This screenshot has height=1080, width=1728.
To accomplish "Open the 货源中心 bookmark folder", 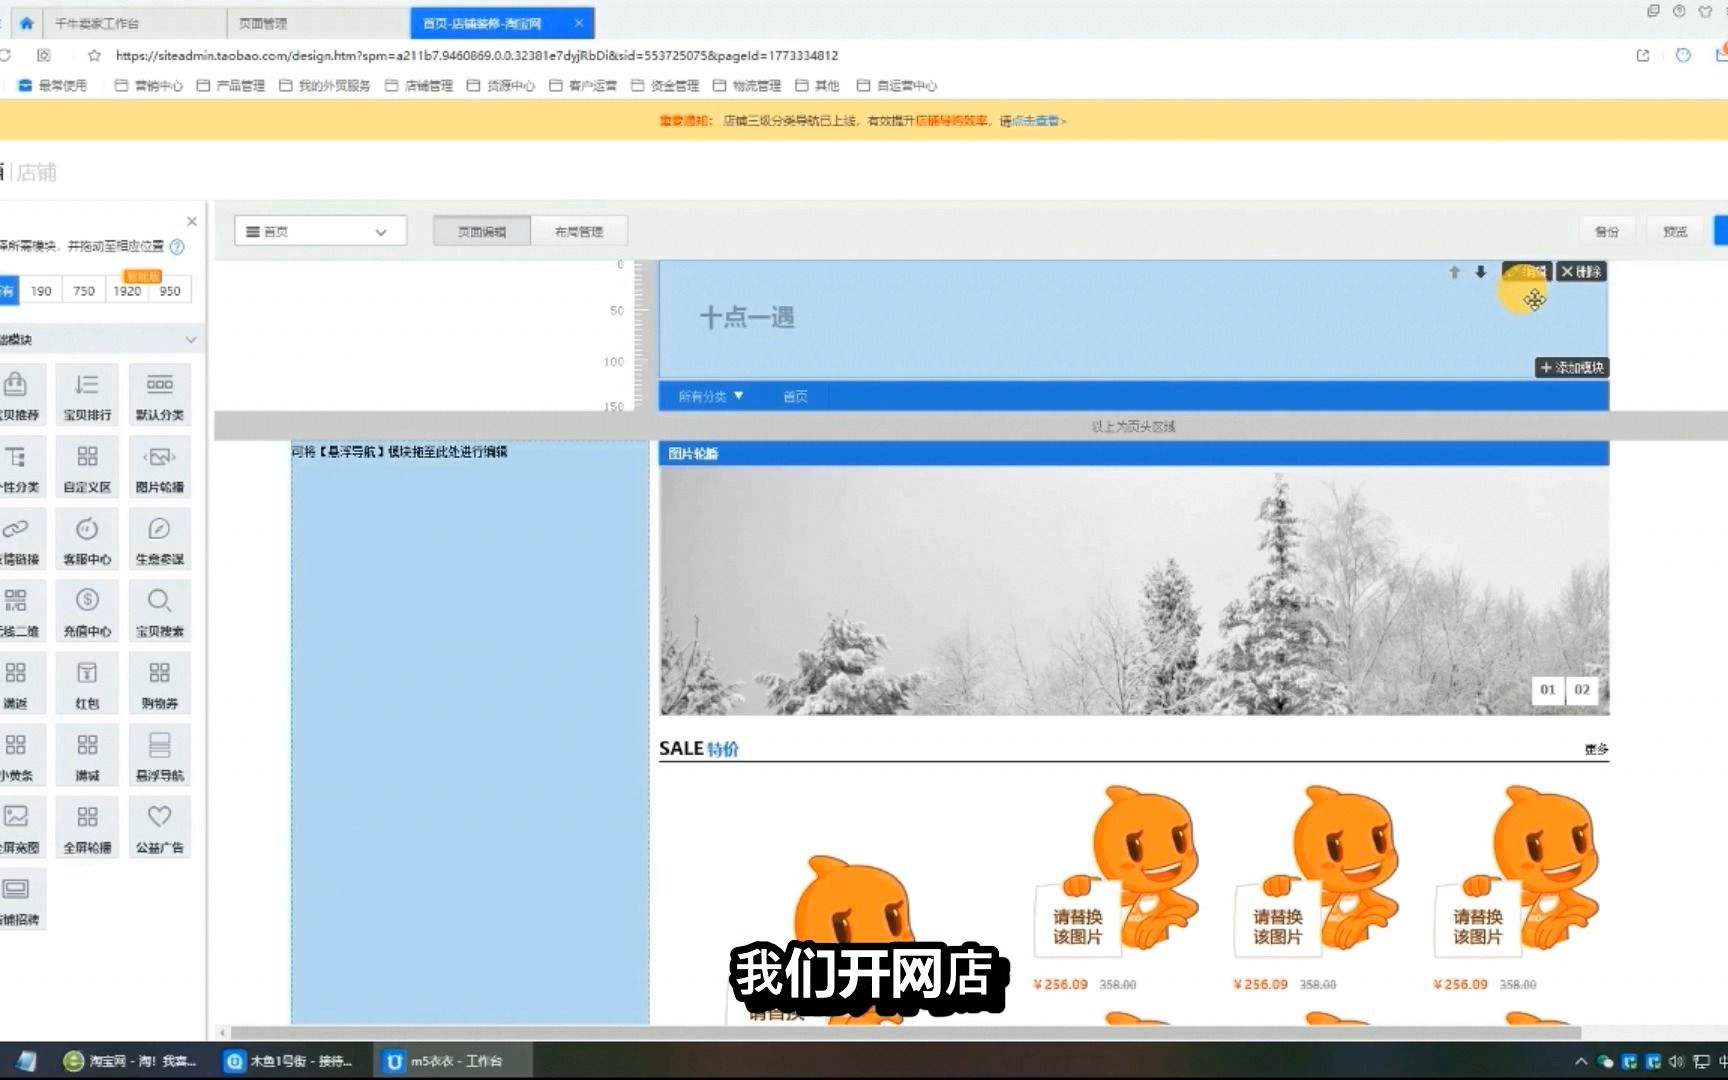I will coord(501,86).
